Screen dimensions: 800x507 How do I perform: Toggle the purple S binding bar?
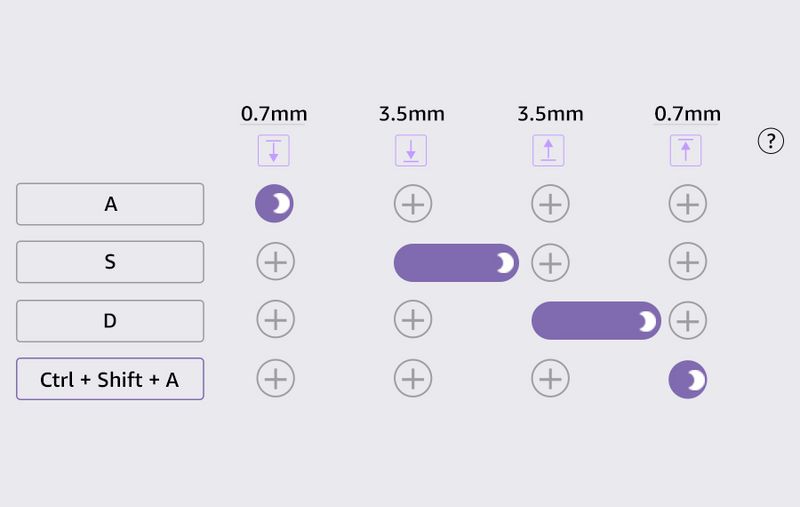(x=456, y=262)
